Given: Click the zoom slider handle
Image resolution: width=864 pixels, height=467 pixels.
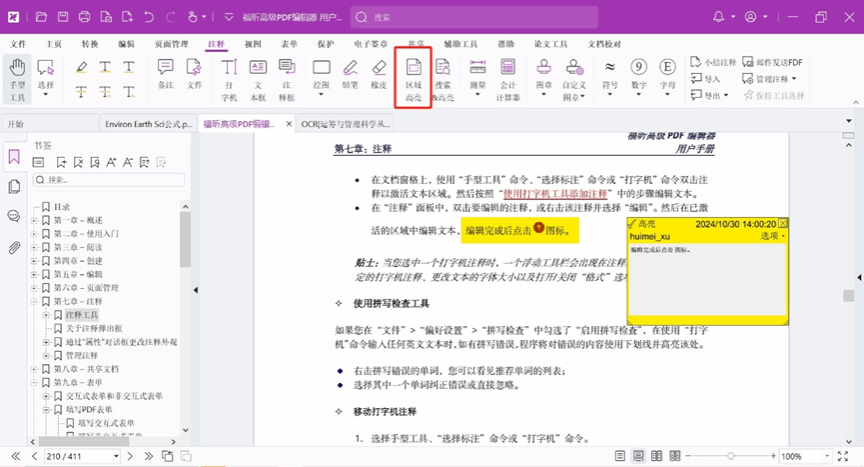Looking at the screenshot, I should pos(731,456).
